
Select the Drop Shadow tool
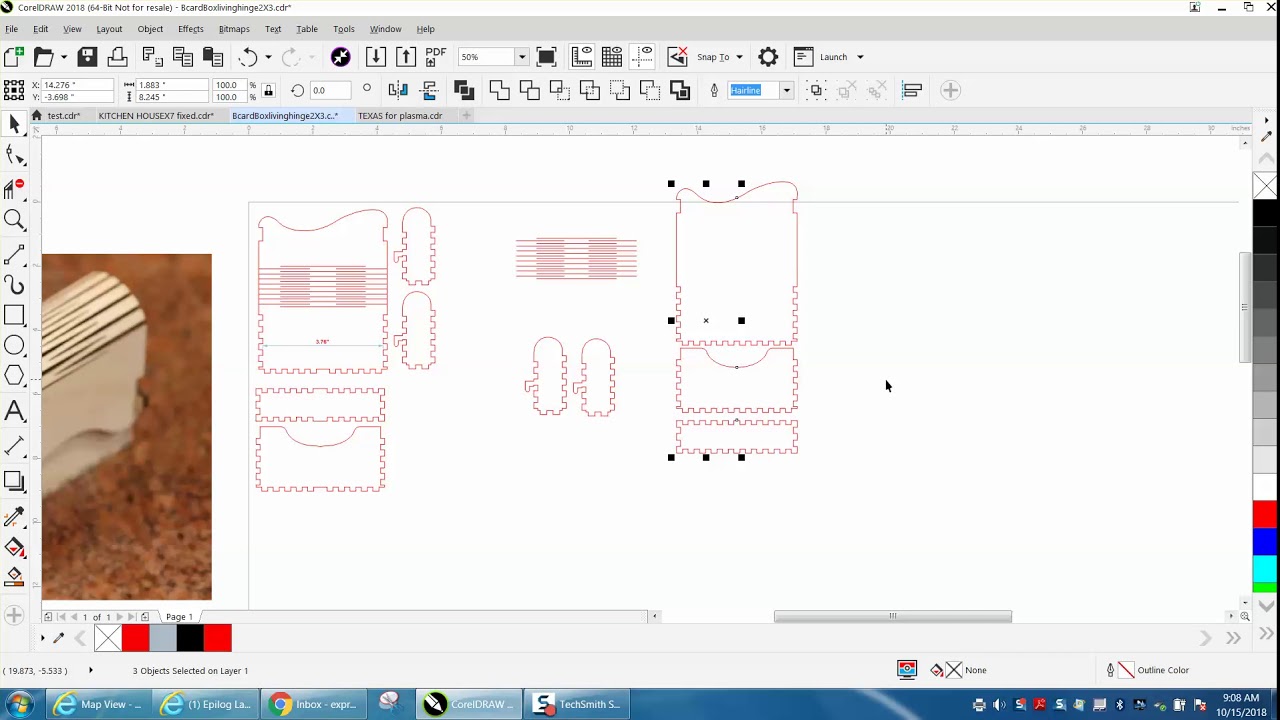14,481
